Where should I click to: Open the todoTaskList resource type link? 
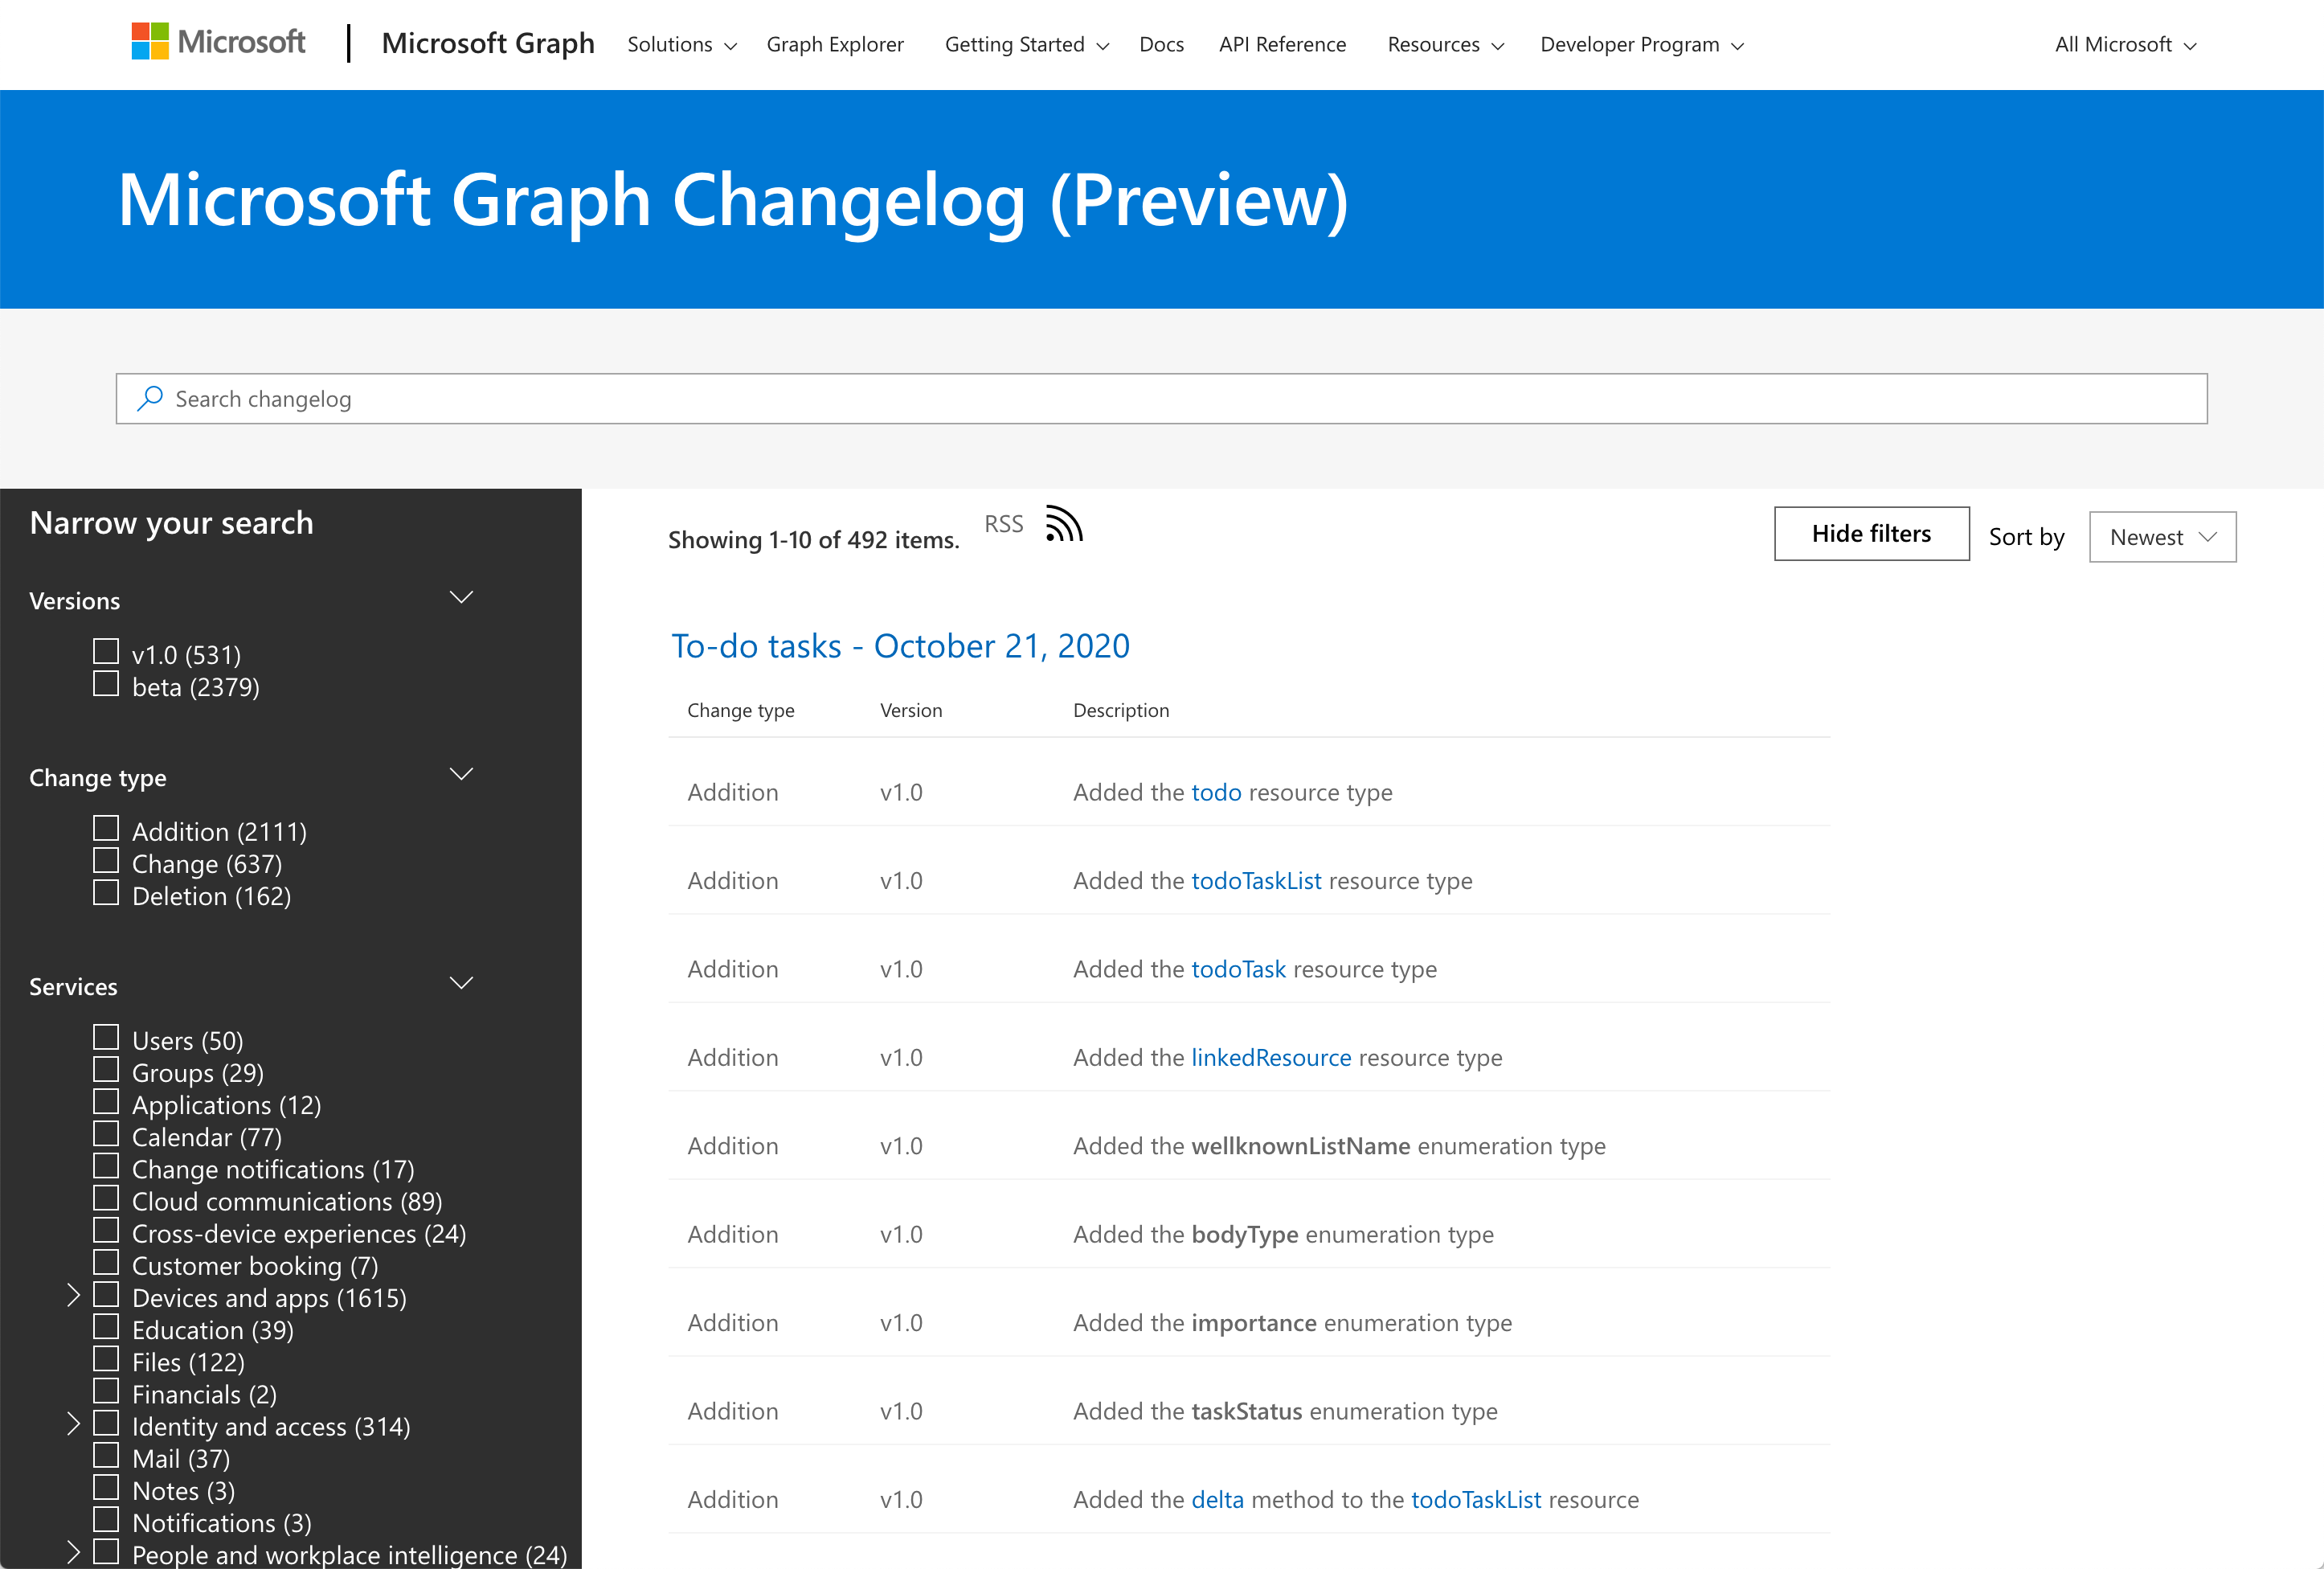pos(1256,881)
